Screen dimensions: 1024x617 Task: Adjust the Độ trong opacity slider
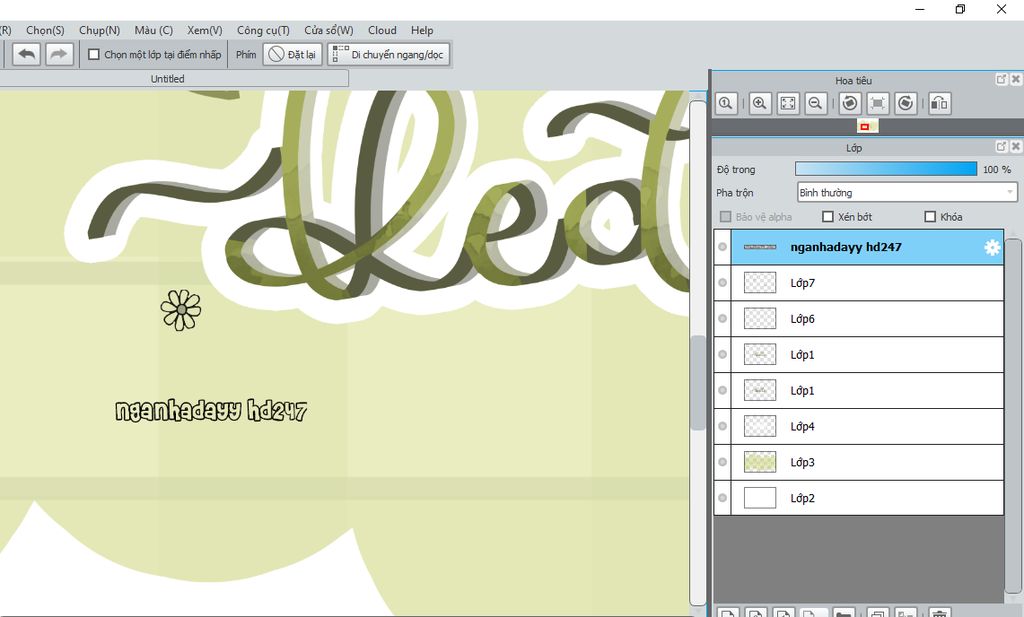pos(886,169)
